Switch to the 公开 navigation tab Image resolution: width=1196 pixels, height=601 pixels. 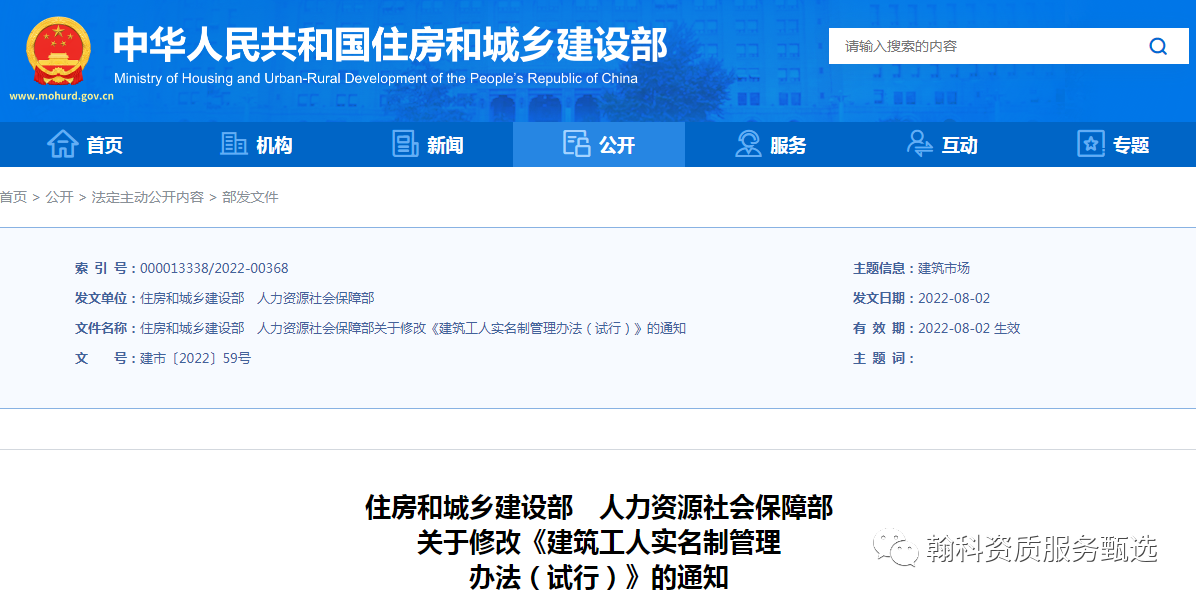pos(598,144)
